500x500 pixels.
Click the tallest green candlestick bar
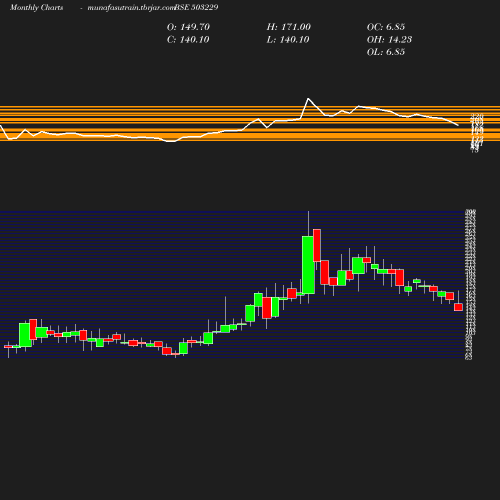308,265
